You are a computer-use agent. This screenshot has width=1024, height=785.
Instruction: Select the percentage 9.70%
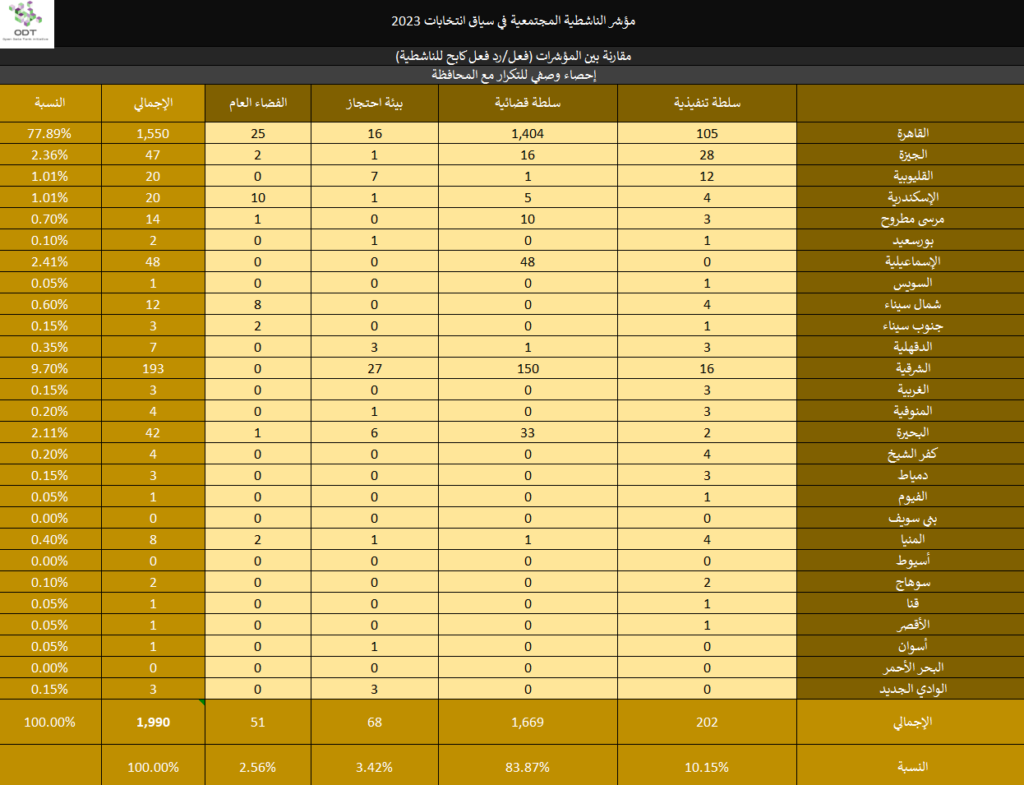tap(50, 368)
